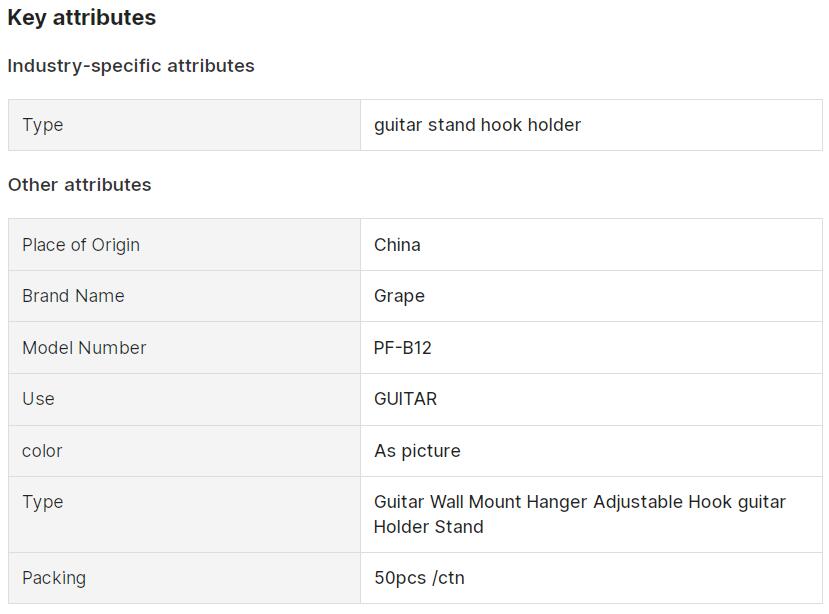The width and height of the screenshot is (829, 614).
Task: Click the 'Key attributes' heading
Action: pyautogui.click(x=82, y=18)
